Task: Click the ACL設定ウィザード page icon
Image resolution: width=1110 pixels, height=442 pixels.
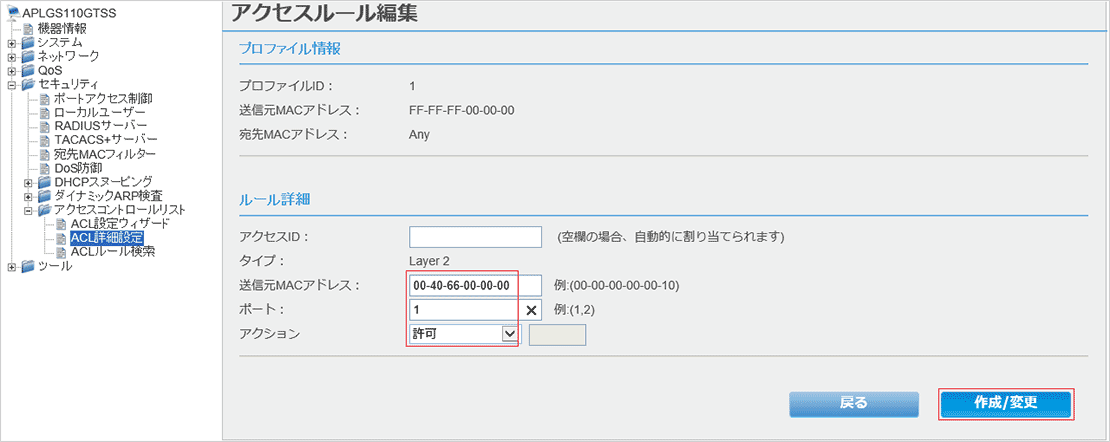Action: click(62, 224)
